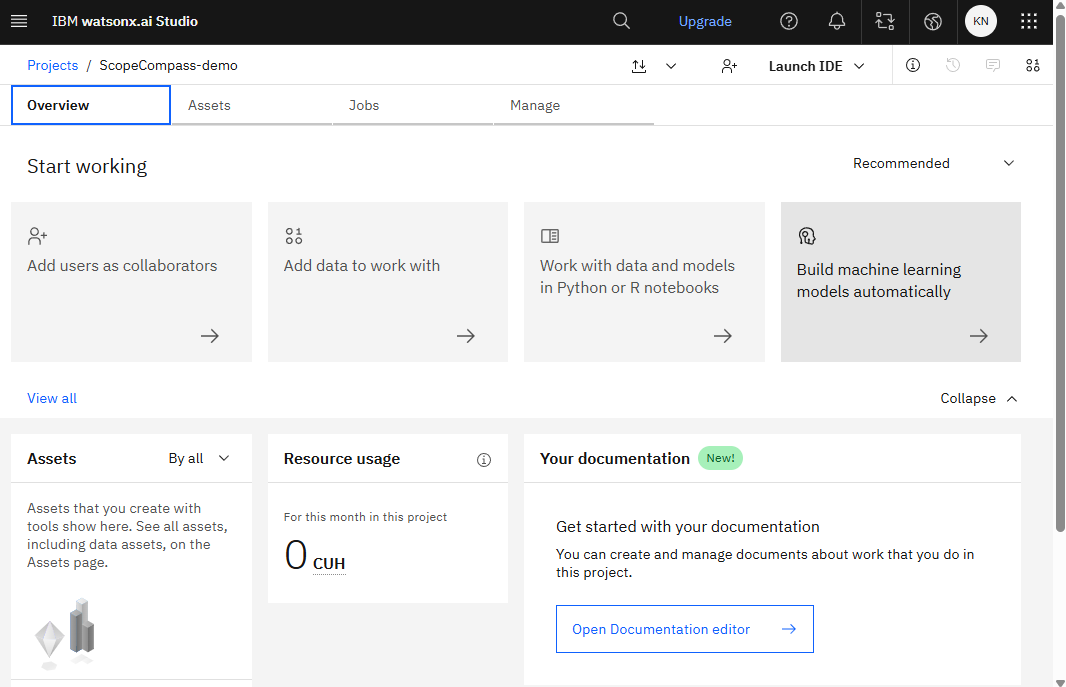Open the hamburger navigation menu
1066x687 pixels.
click(19, 21)
